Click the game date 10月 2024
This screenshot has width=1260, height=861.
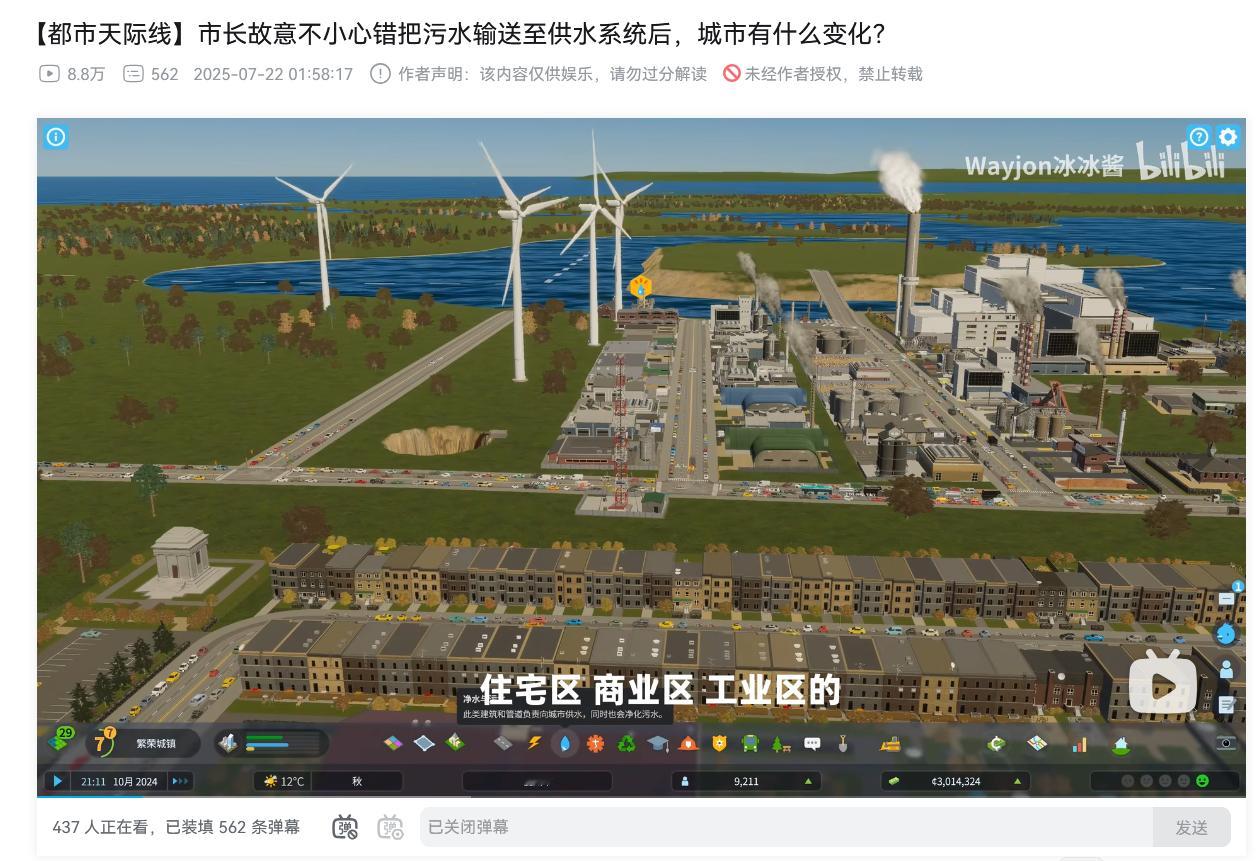pyautogui.click(x=134, y=781)
